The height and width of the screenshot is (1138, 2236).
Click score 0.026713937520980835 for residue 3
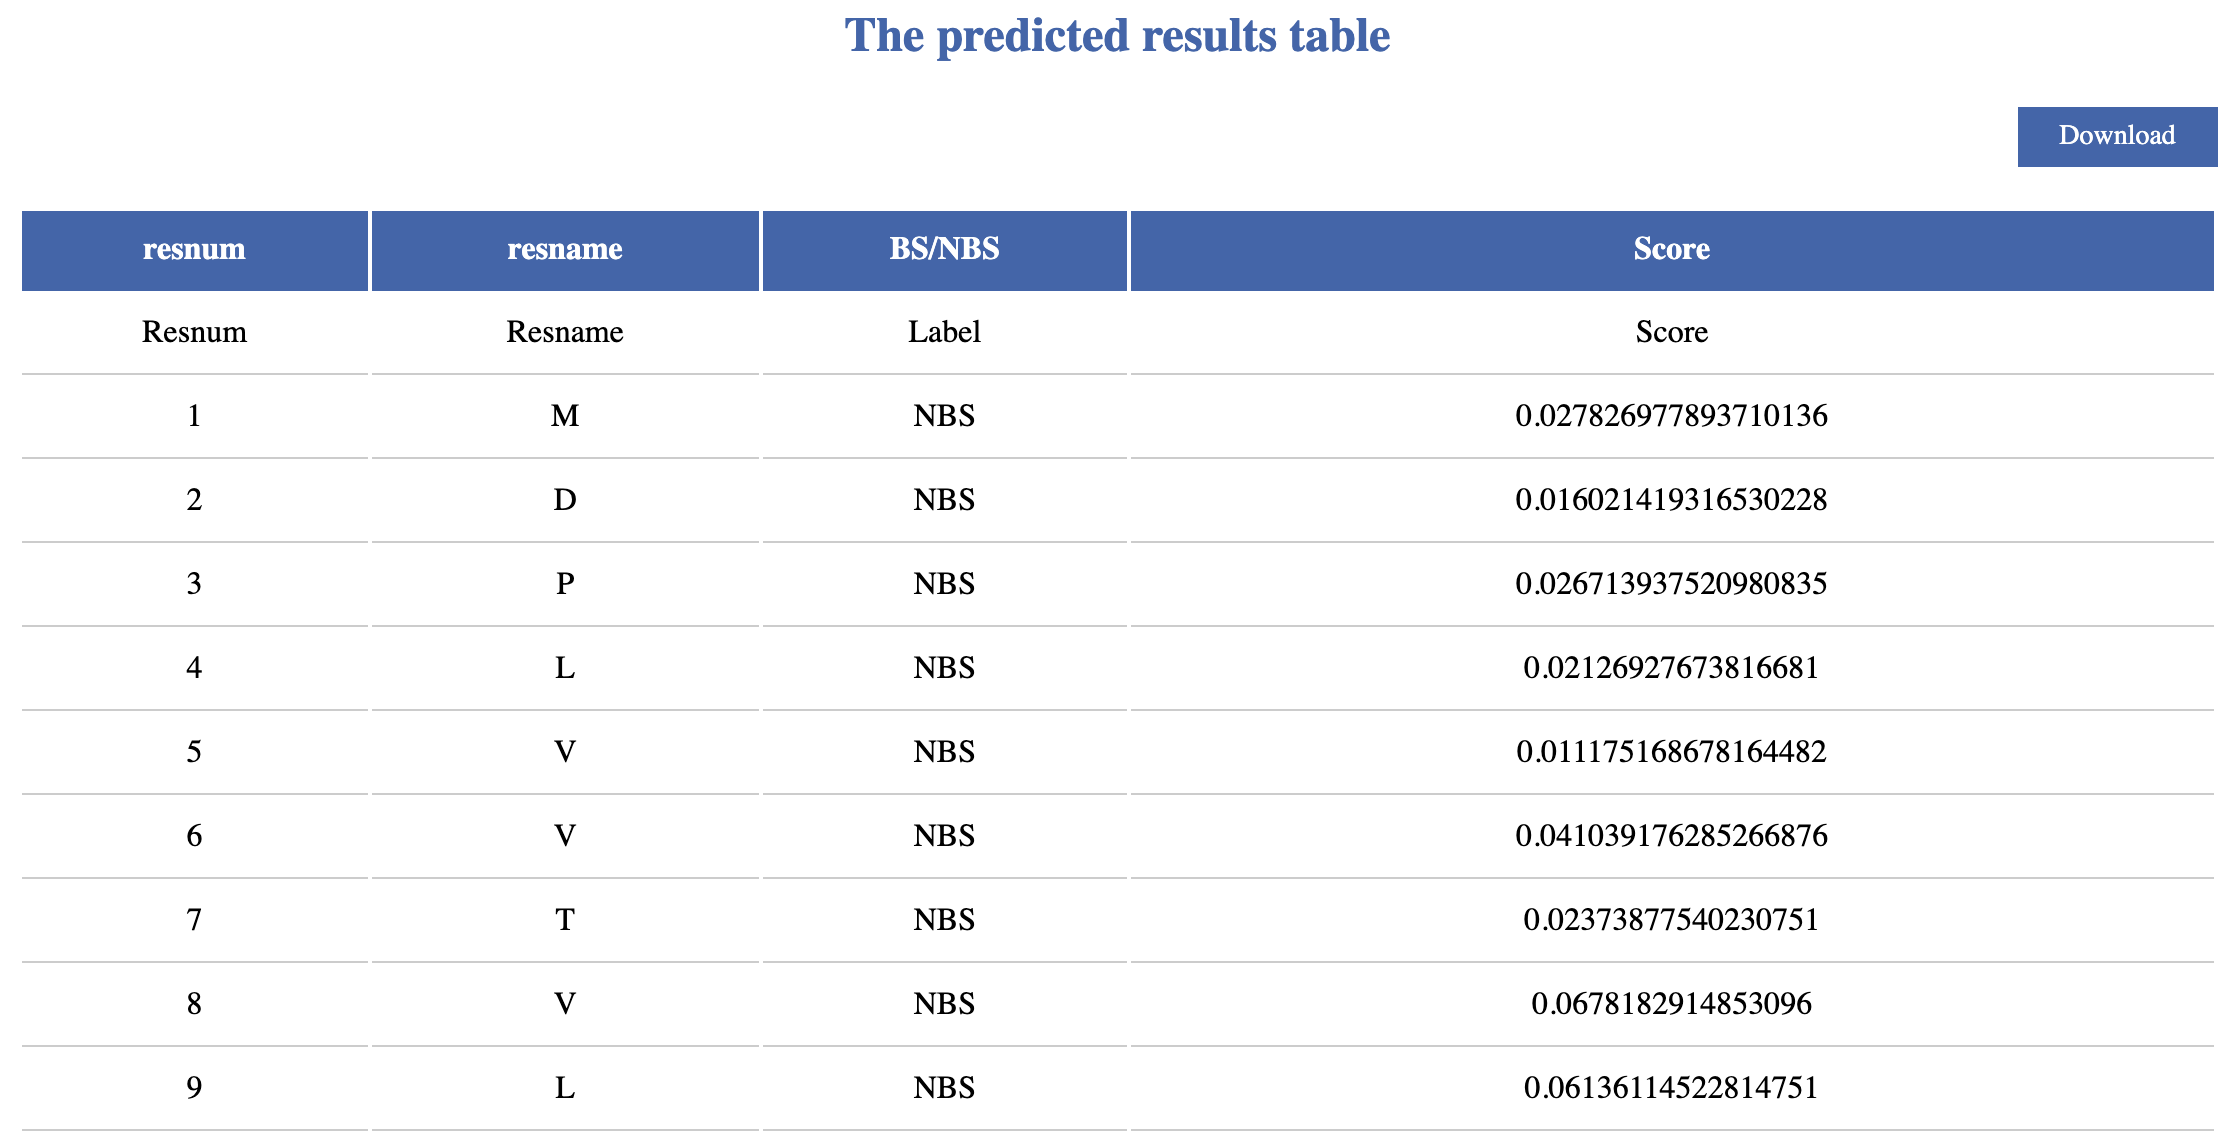click(x=1671, y=584)
